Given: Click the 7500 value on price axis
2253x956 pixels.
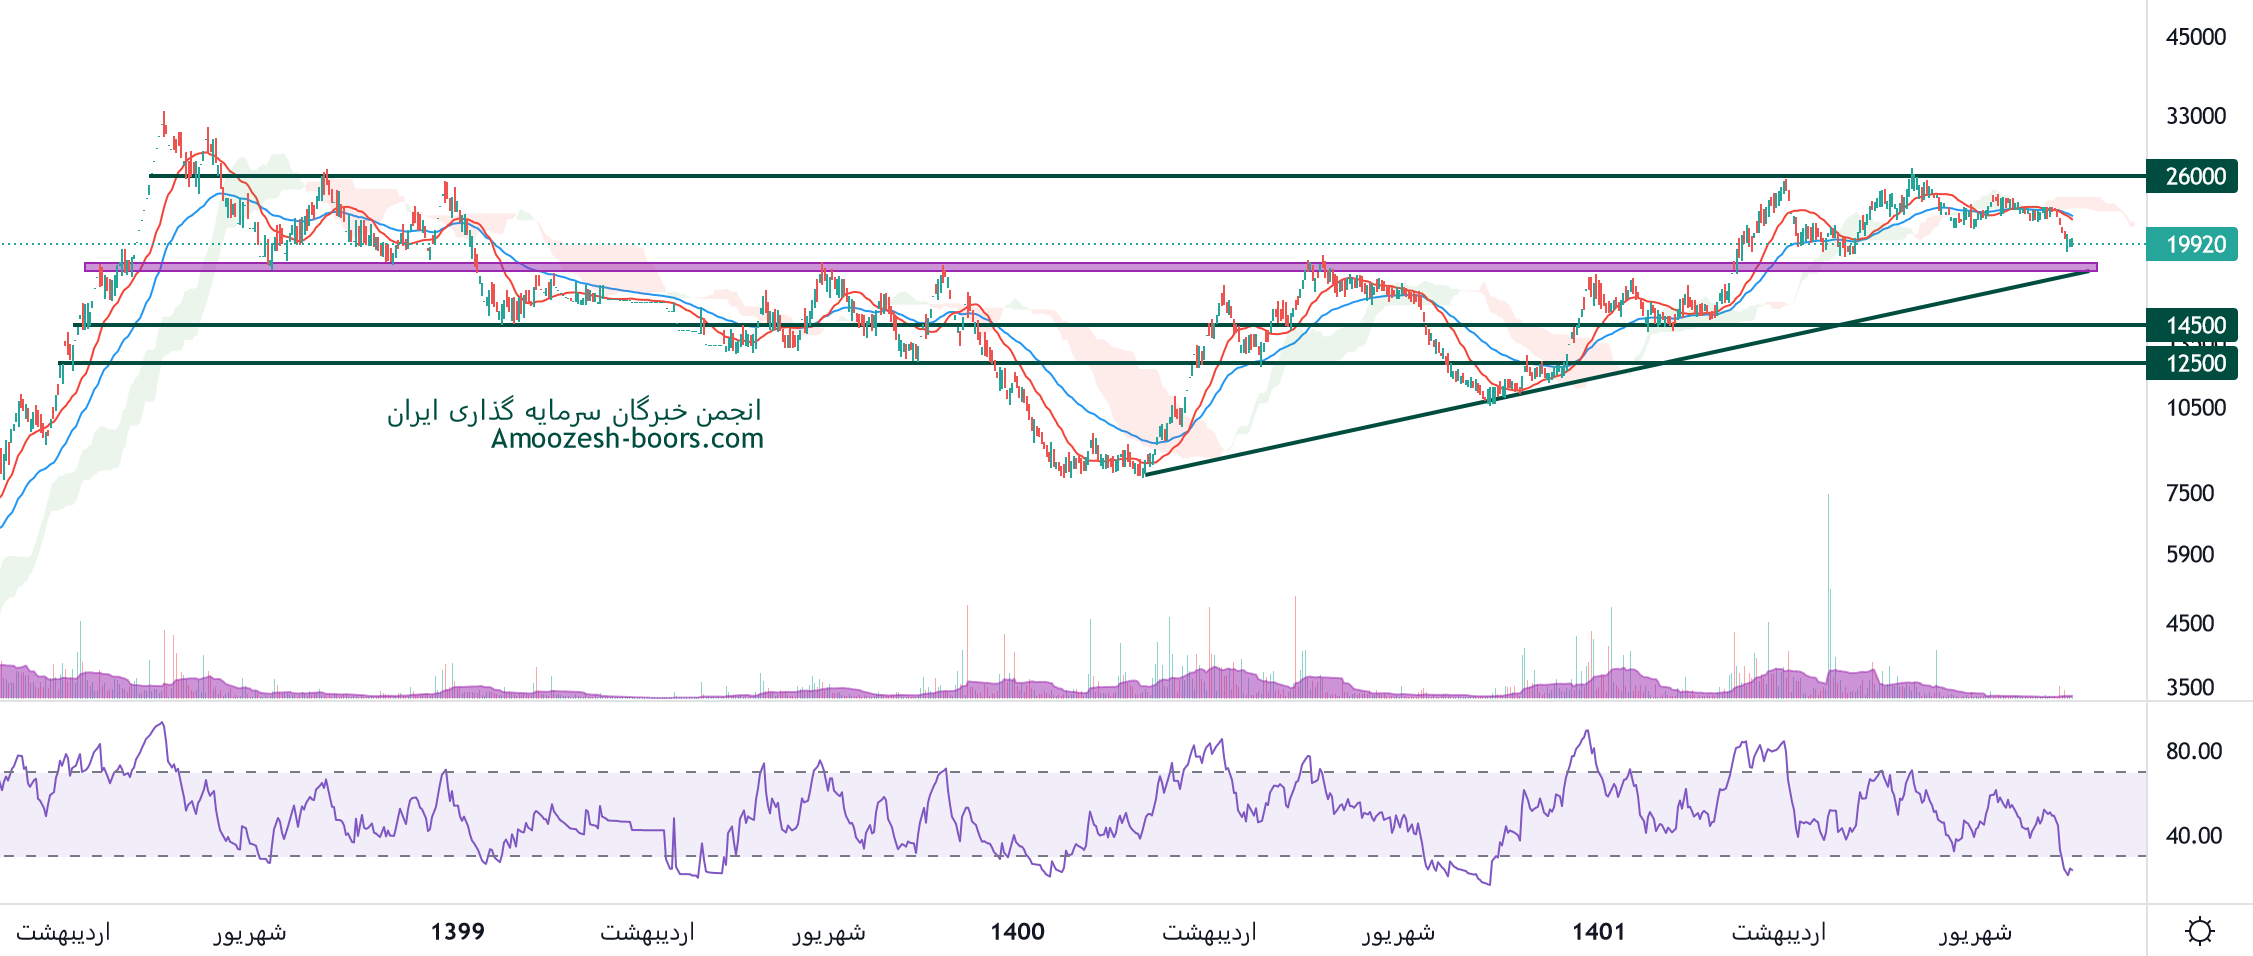Looking at the screenshot, I should (x=2189, y=493).
